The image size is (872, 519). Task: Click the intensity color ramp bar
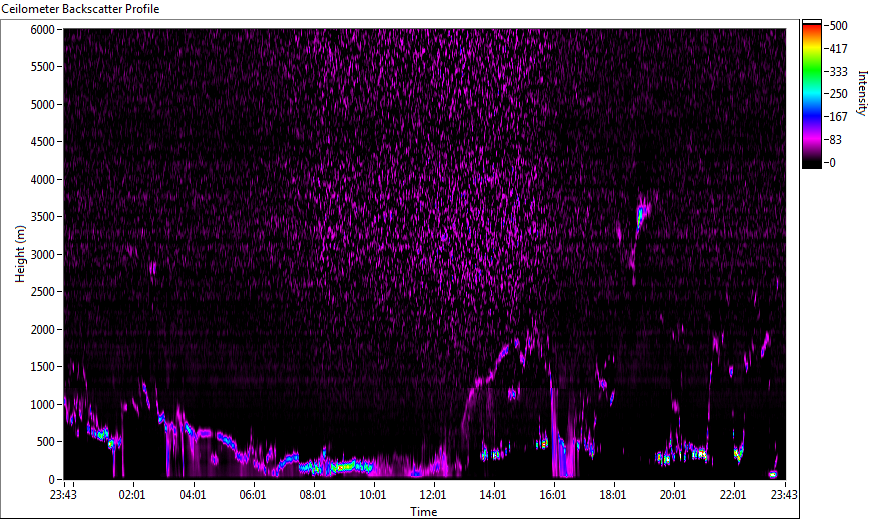click(811, 94)
